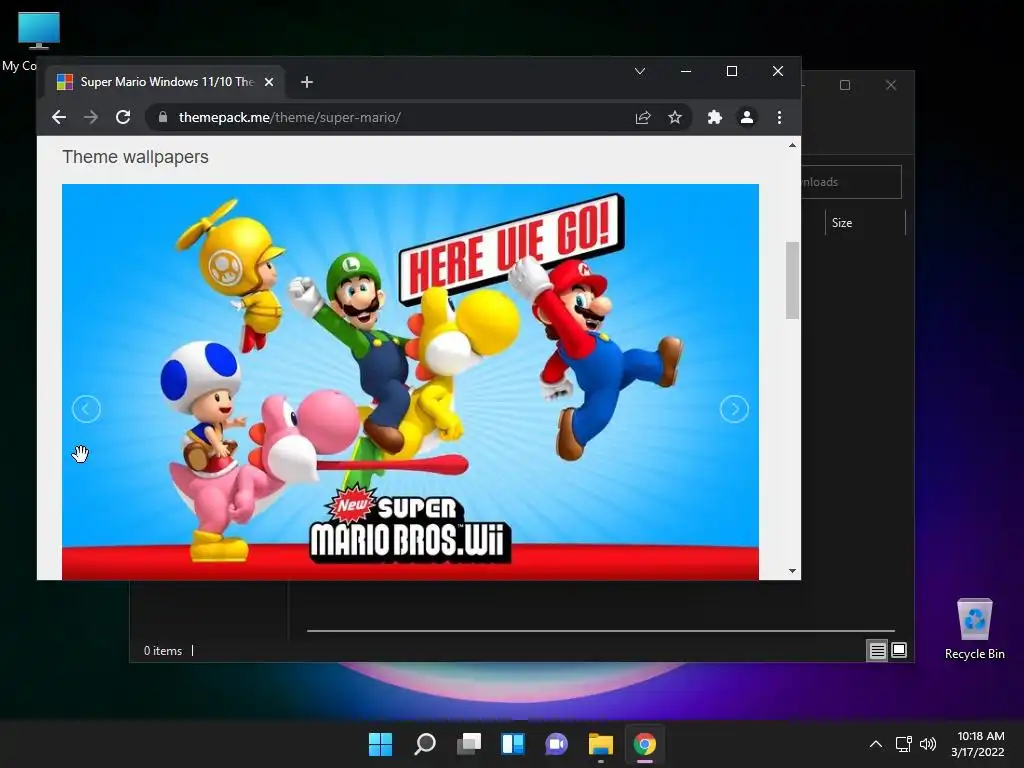Open the clock and date flyout
1024x768 pixels.
point(978,744)
